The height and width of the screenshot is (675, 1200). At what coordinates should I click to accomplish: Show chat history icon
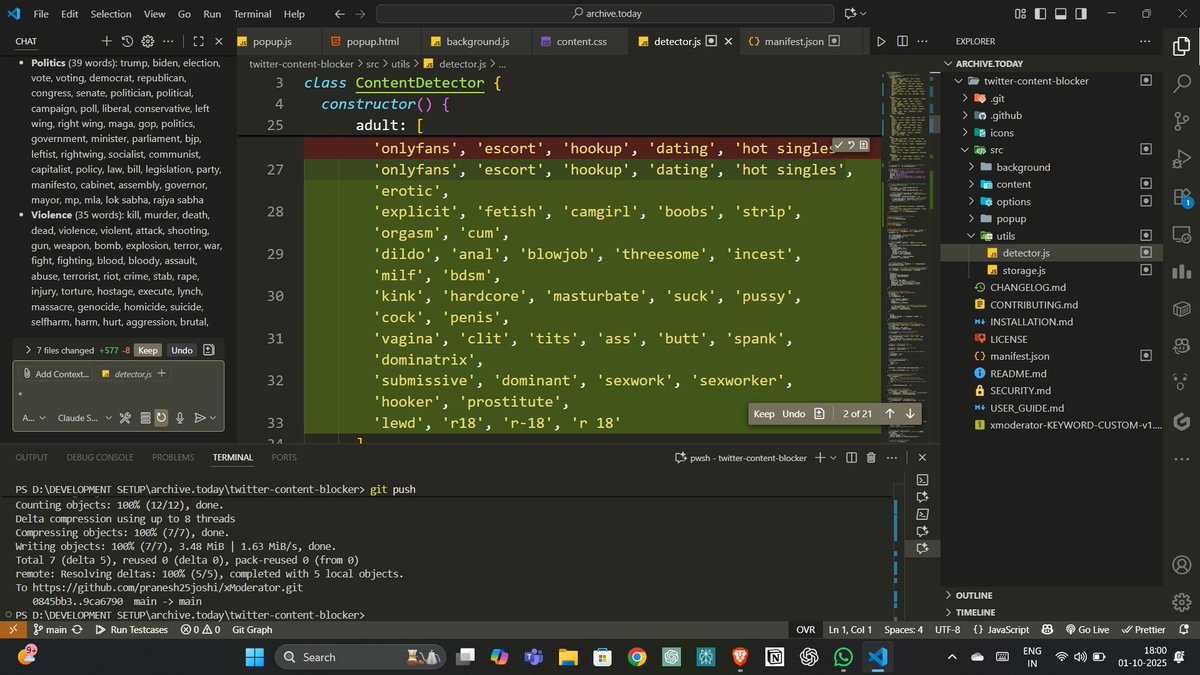pos(127,41)
